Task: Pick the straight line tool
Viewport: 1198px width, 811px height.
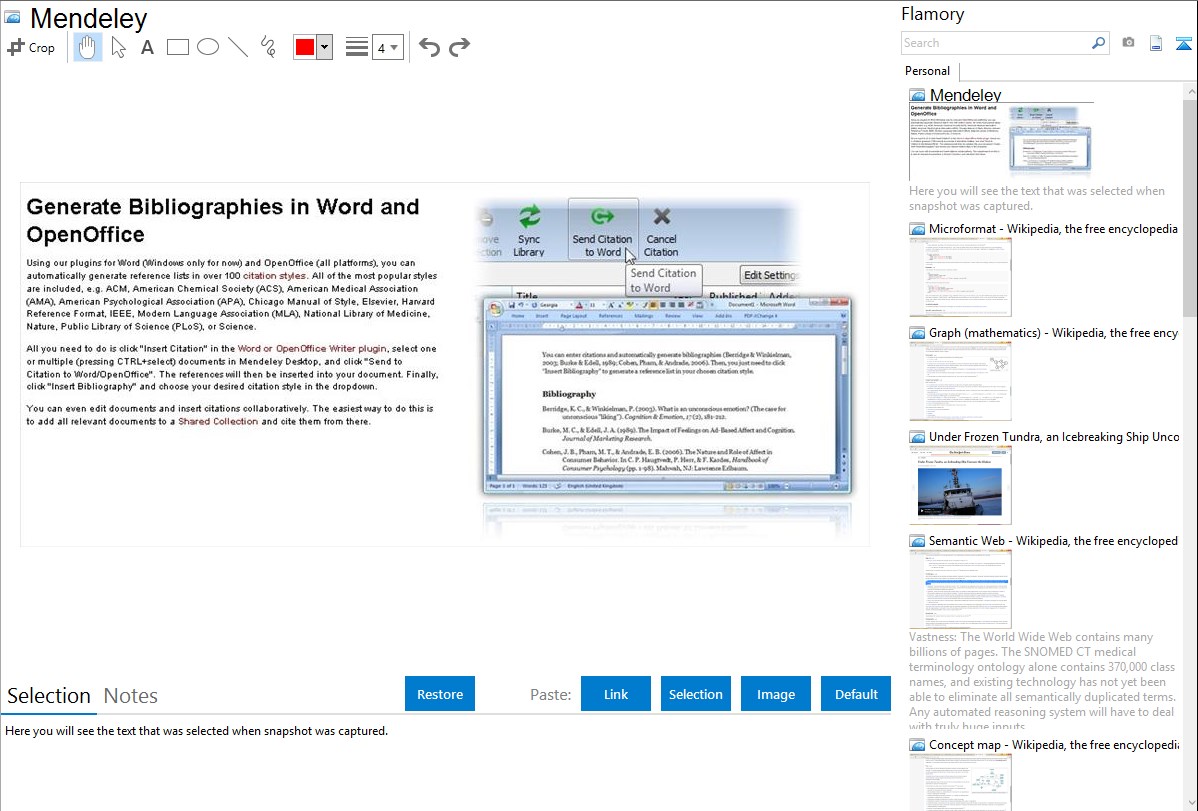Action: [x=238, y=47]
